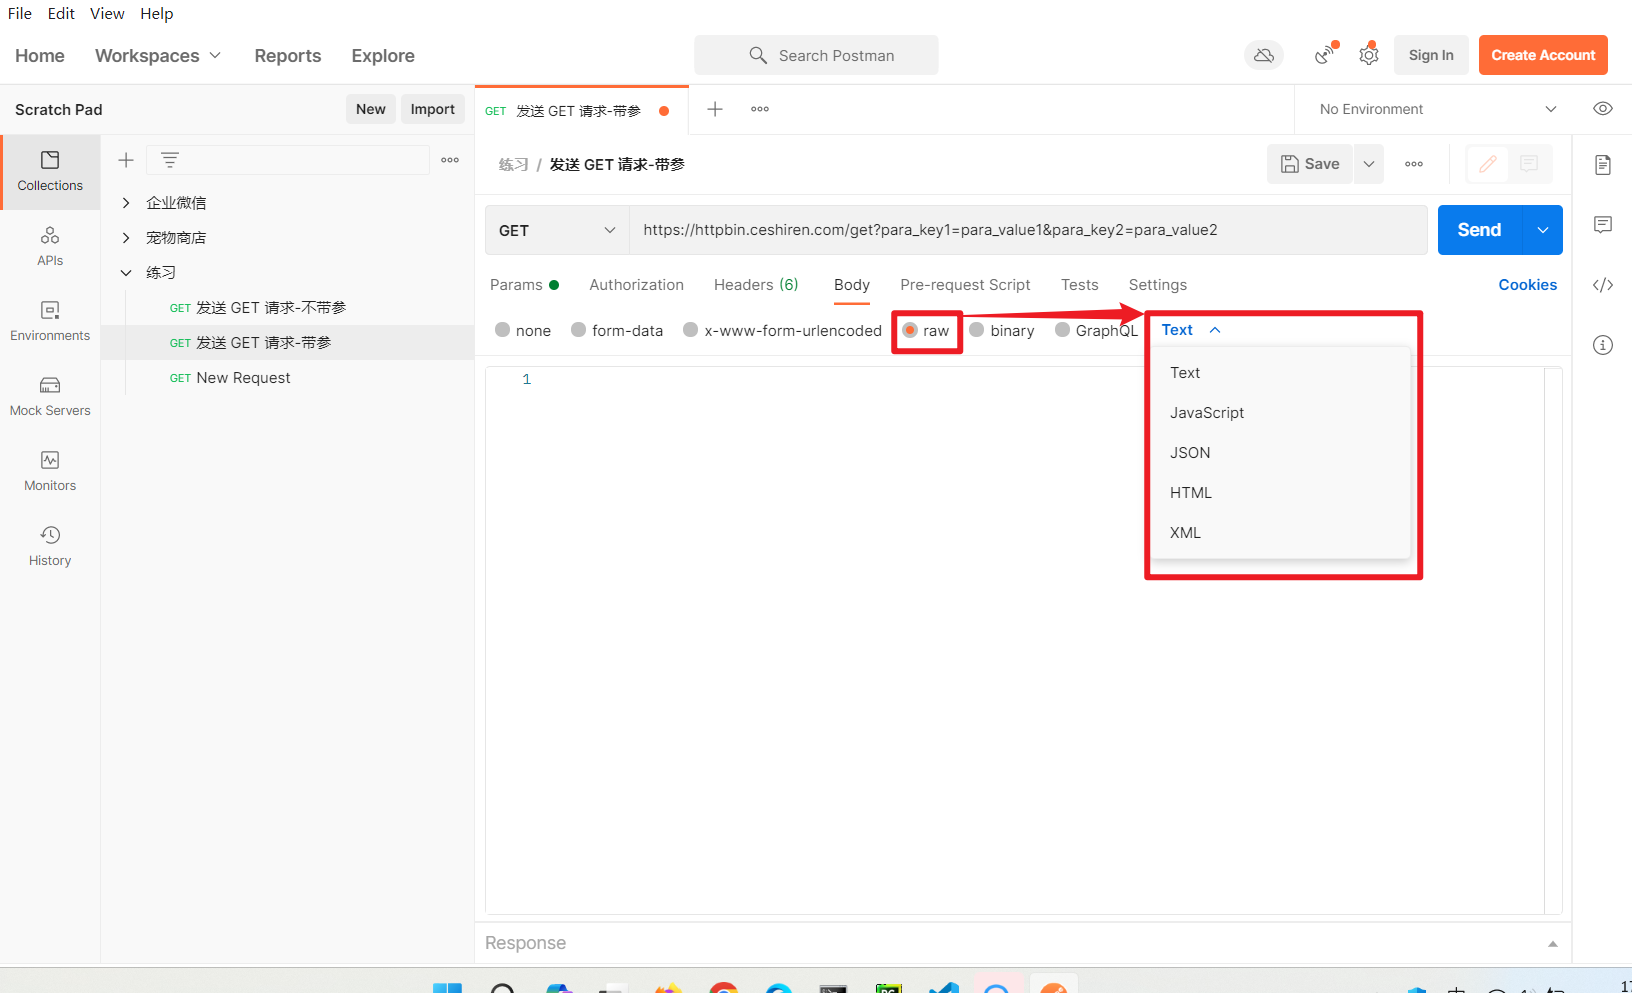Open the GET method dropdown
Screen dimensions: 1632x993
[x=557, y=230]
